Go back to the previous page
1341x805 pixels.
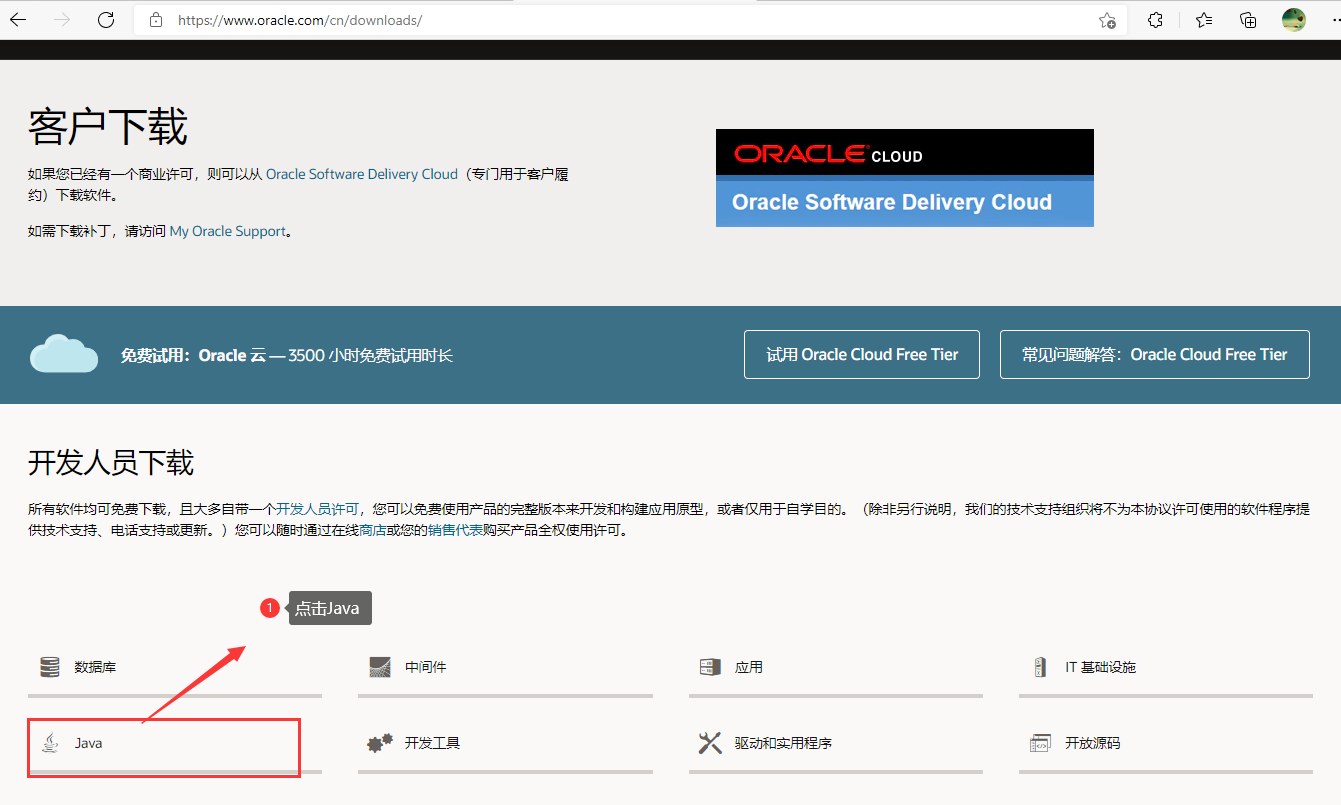[19, 20]
